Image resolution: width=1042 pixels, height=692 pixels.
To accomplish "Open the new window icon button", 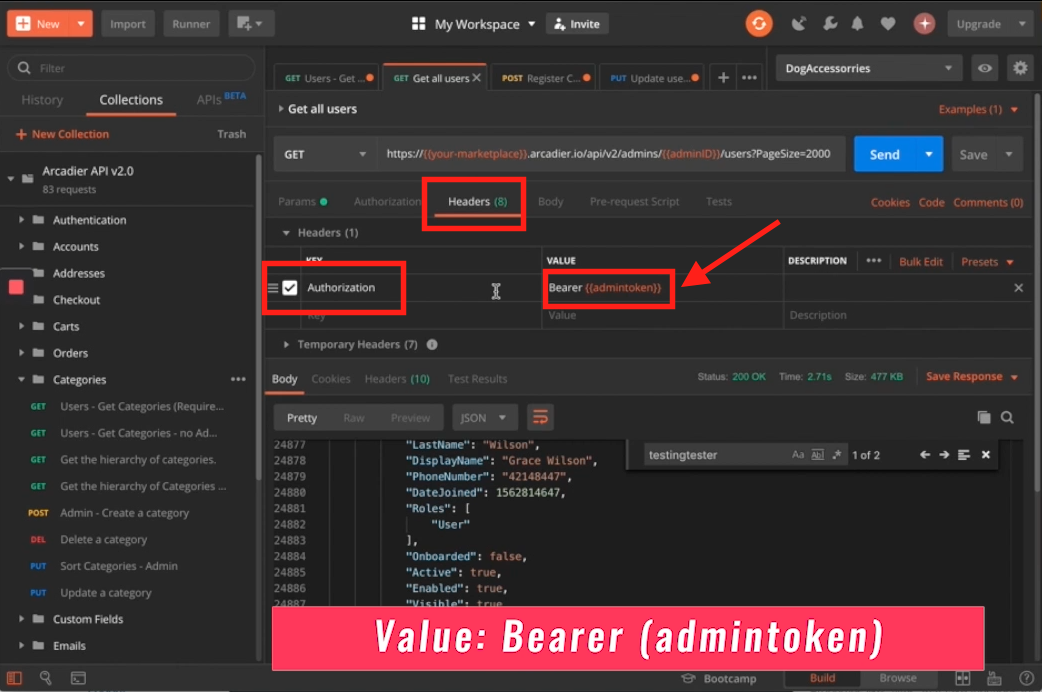I will pos(250,24).
